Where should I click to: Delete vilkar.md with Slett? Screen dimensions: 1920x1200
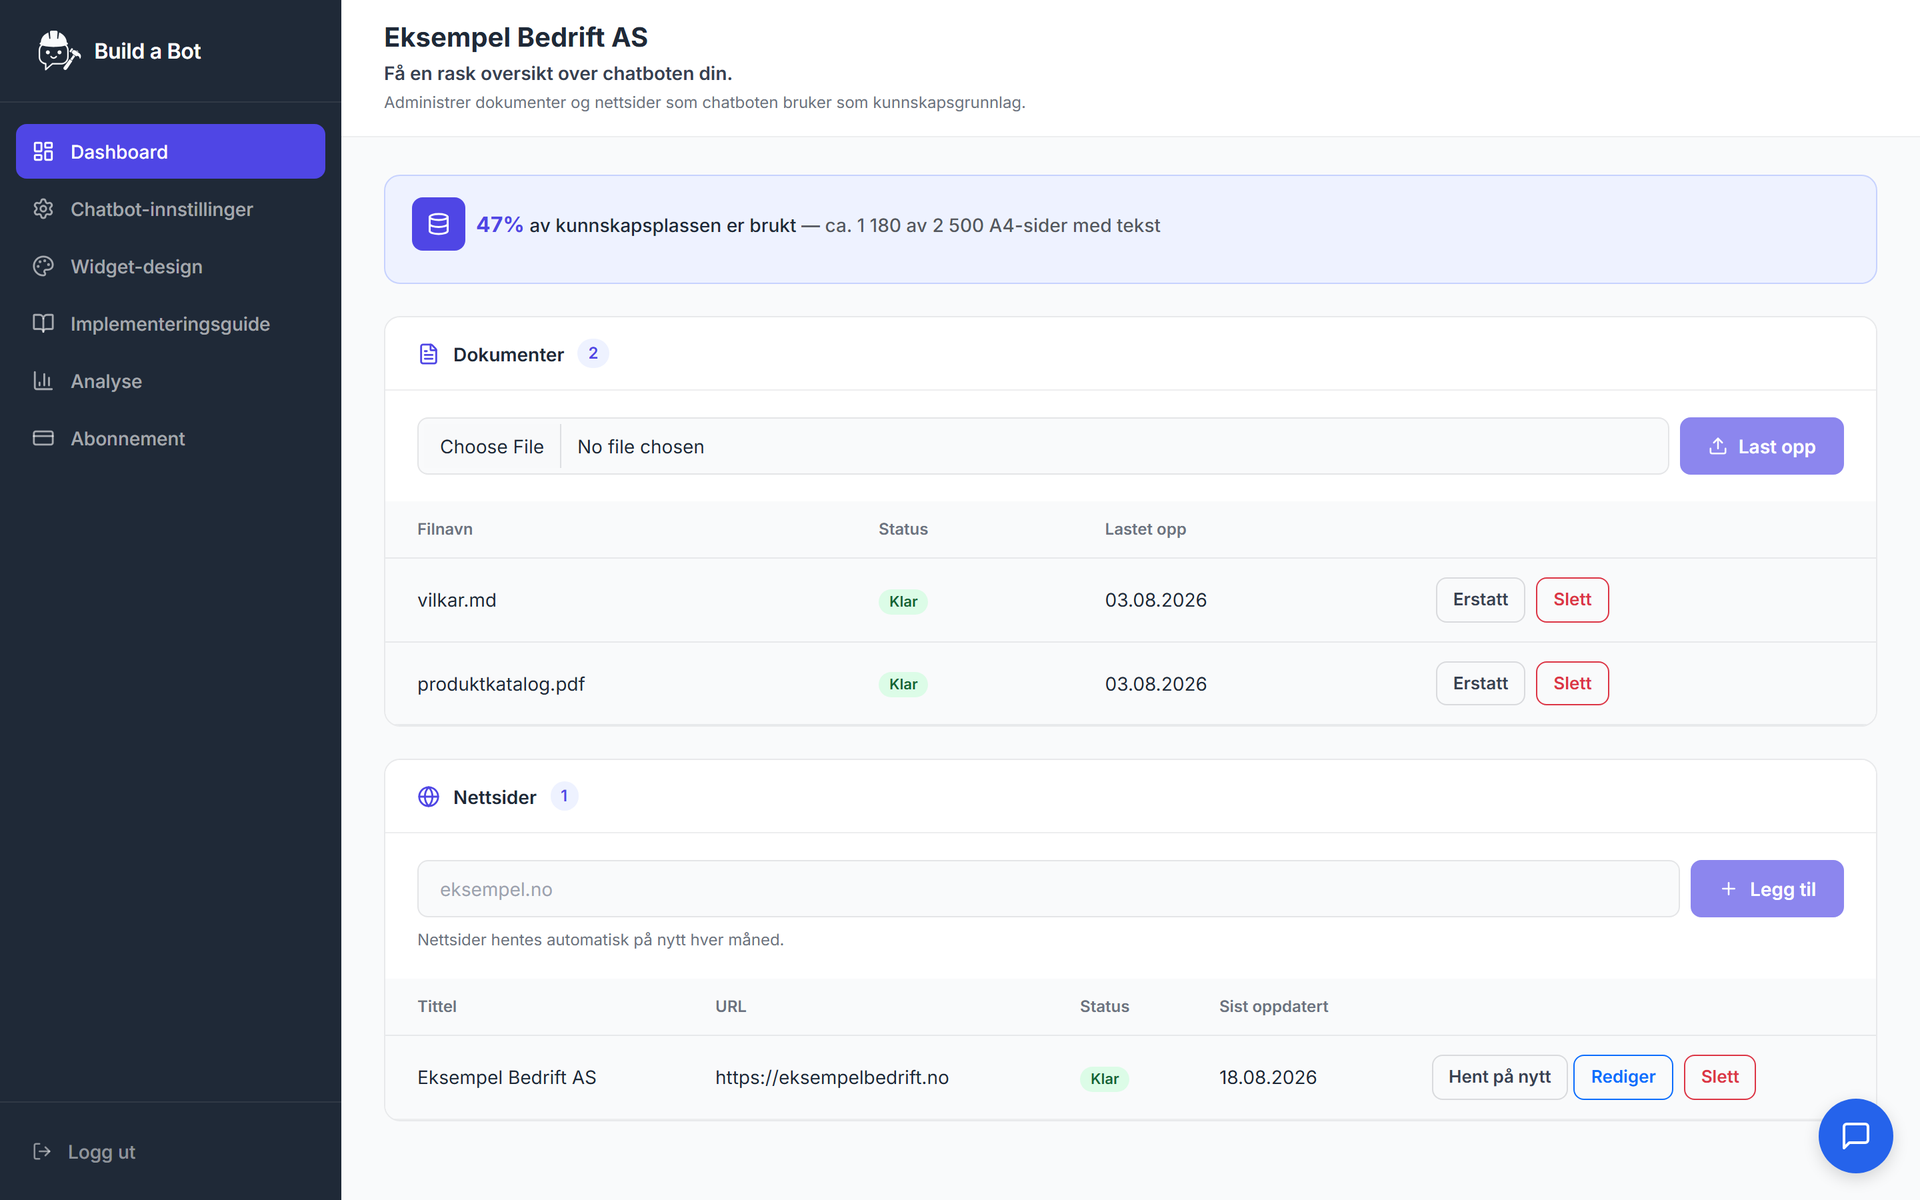[x=1572, y=600]
